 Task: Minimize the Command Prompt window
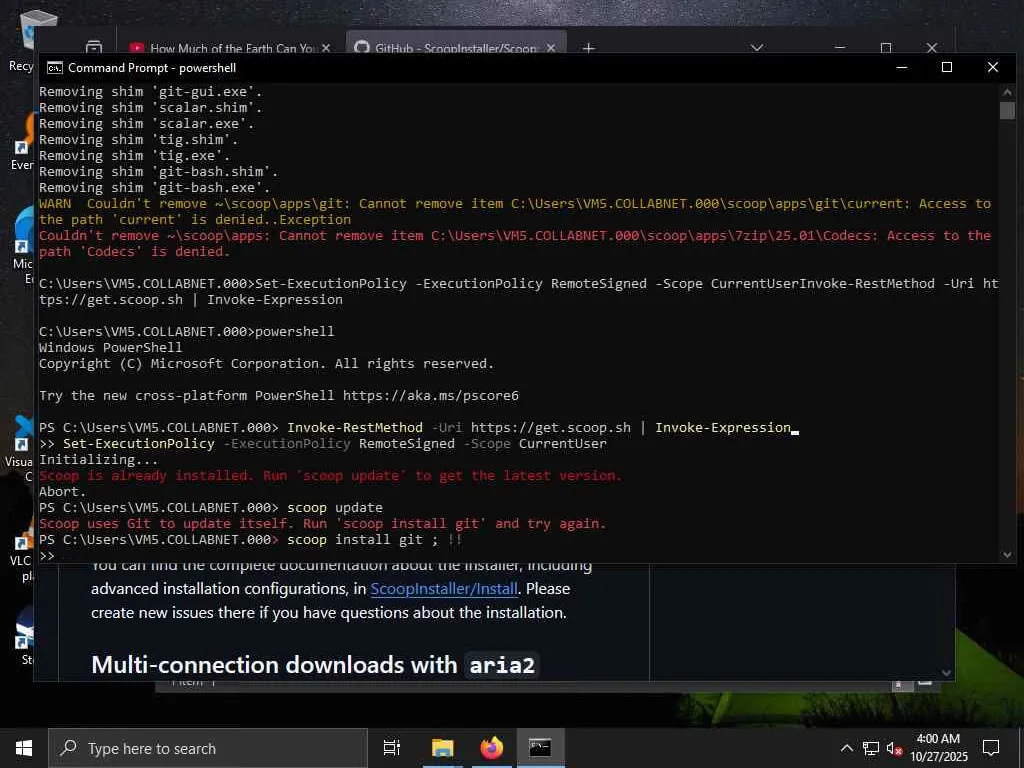point(902,67)
